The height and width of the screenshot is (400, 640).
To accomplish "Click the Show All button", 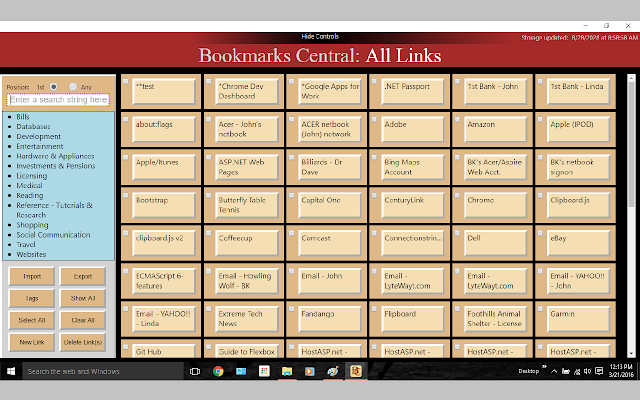I will (x=83, y=298).
